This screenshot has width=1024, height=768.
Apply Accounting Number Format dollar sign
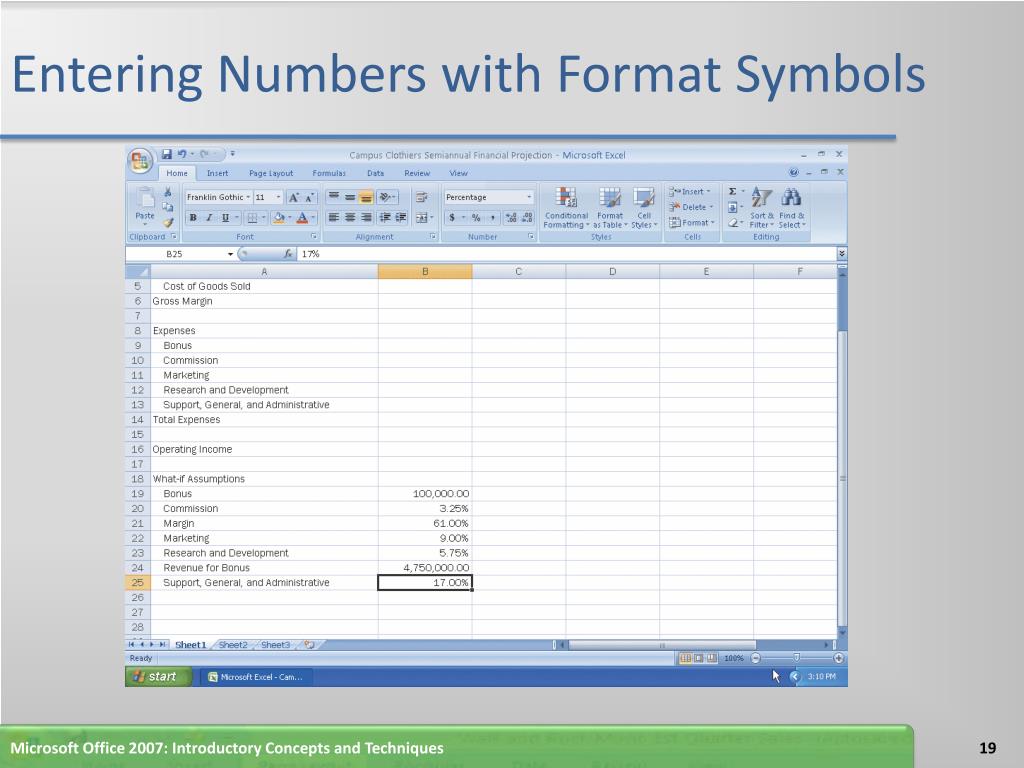pyautogui.click(x=452, y=217)
